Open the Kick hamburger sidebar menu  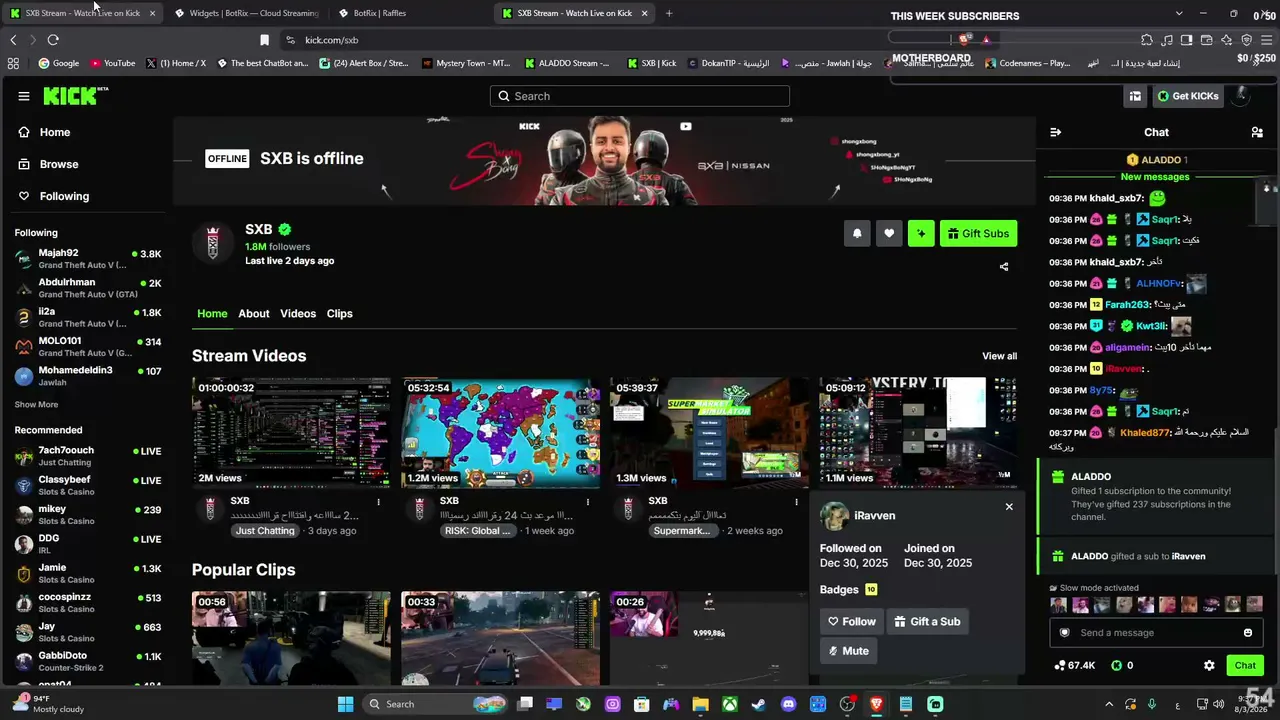point(24,96)
